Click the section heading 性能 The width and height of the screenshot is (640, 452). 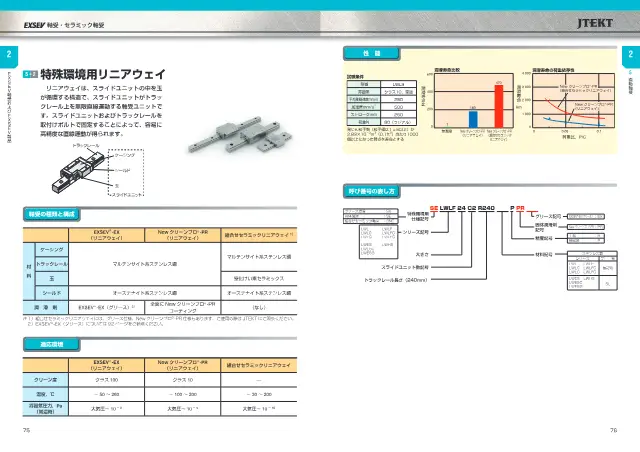click(371, 53)
